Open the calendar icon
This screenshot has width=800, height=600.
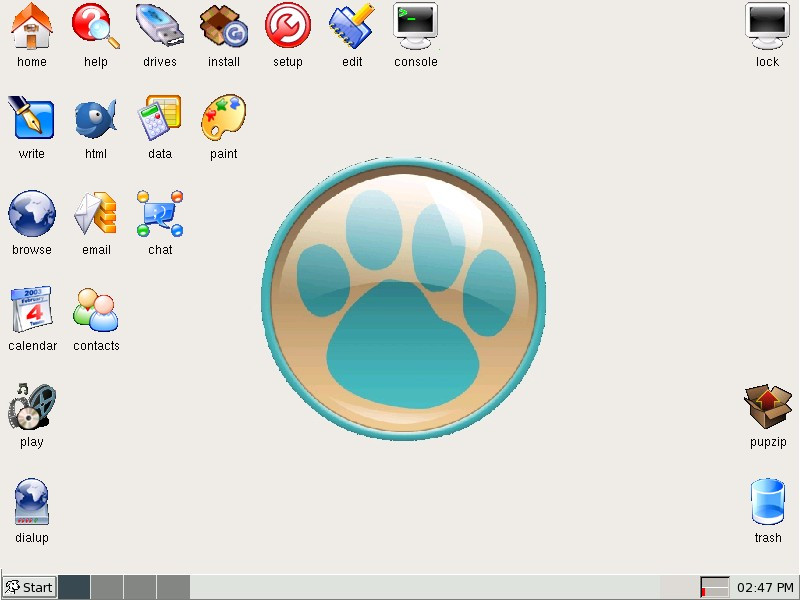(32, 310)
